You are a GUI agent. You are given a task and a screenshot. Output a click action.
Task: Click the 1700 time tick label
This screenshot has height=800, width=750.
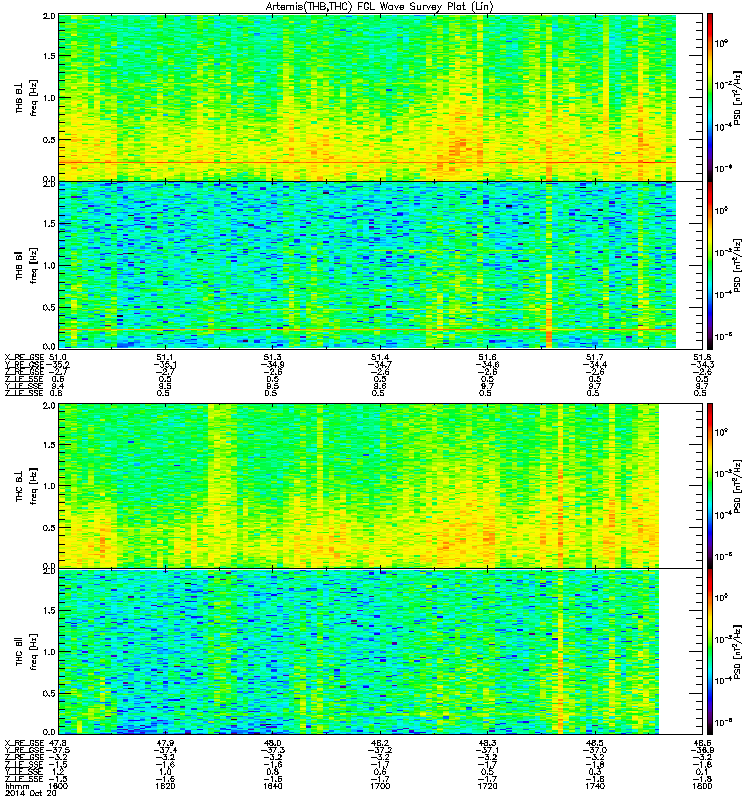[380, 786]
